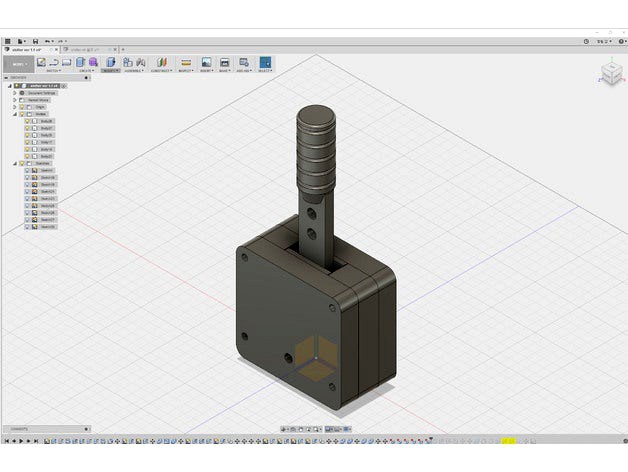Pick the Measure ruler icon
The image size is (628, 472).
[185, 62]
